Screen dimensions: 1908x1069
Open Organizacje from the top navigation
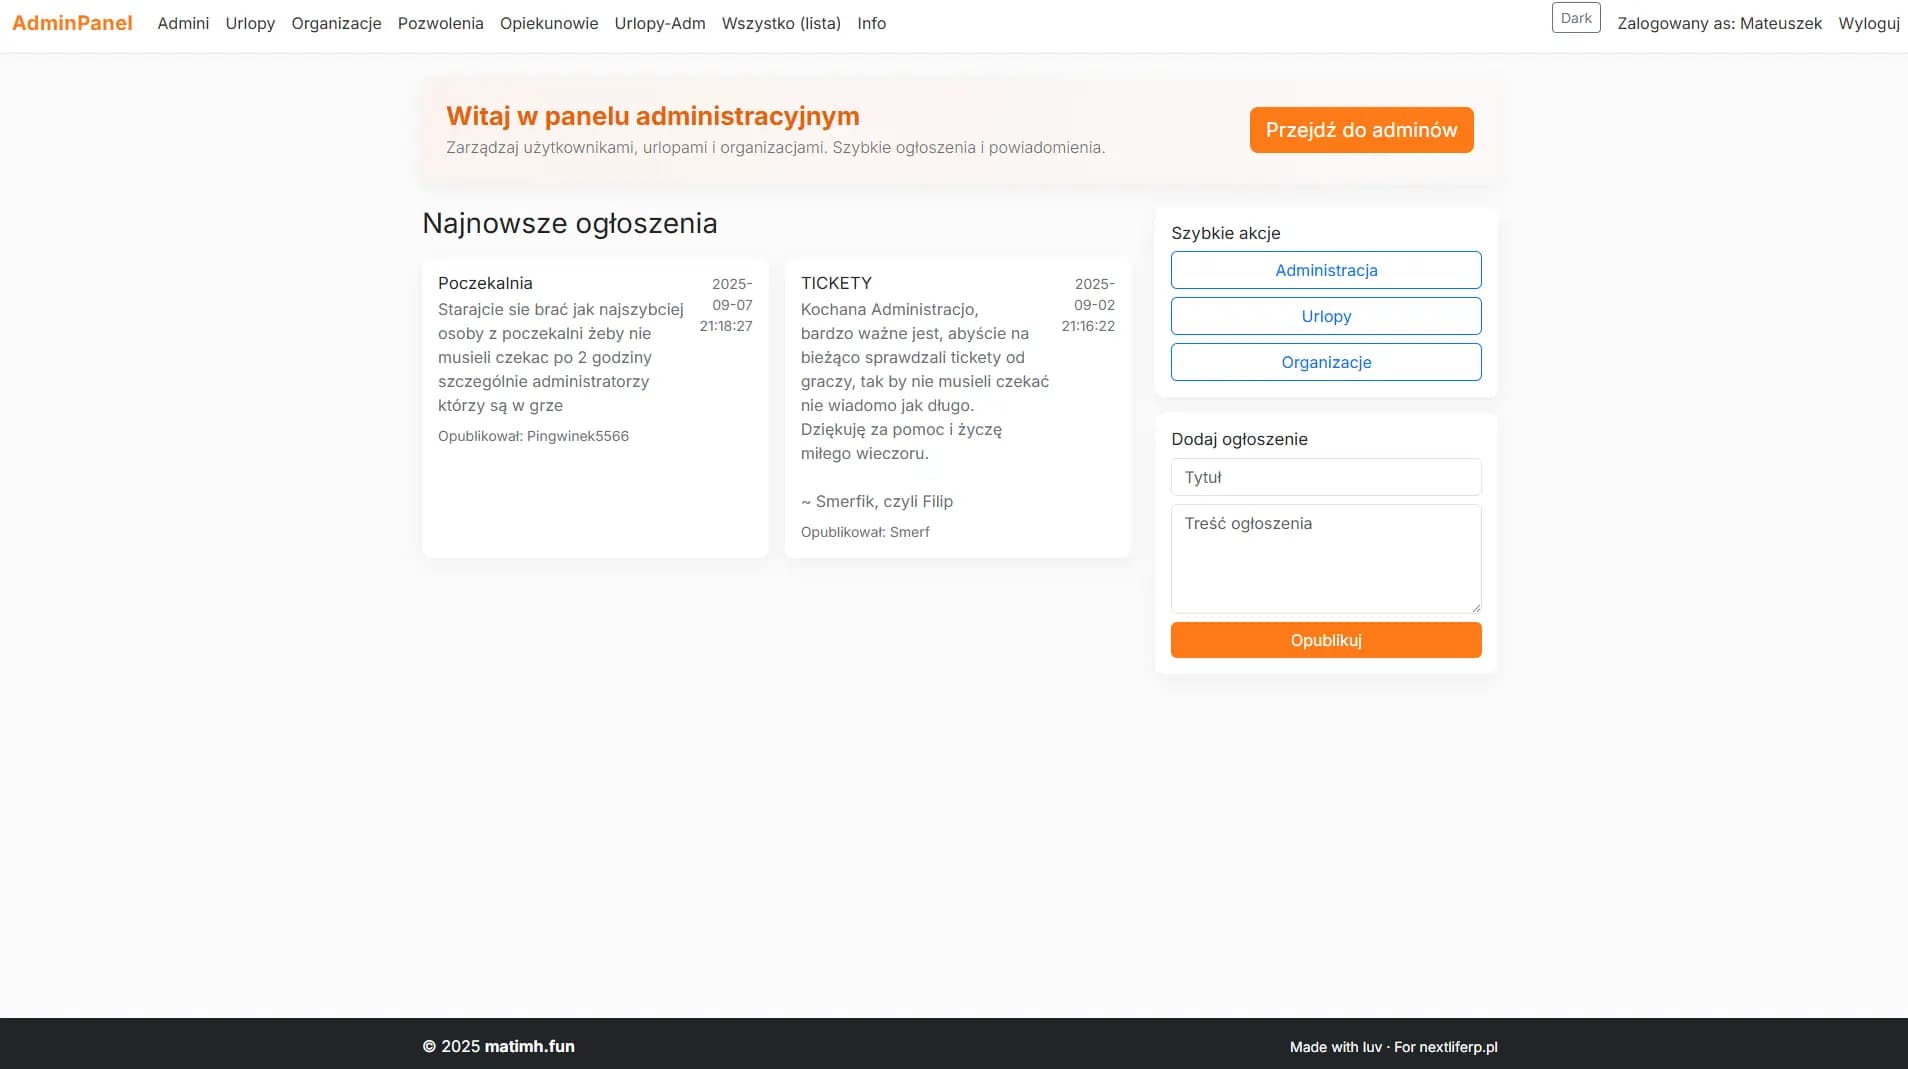335,23
